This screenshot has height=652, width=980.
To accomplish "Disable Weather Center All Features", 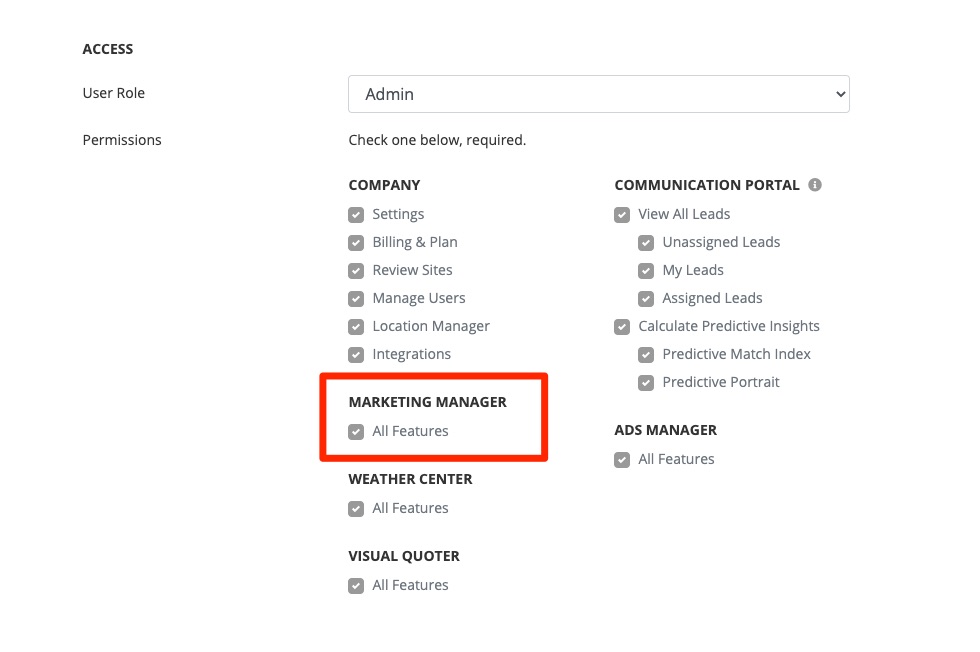I will pos(356,508).
